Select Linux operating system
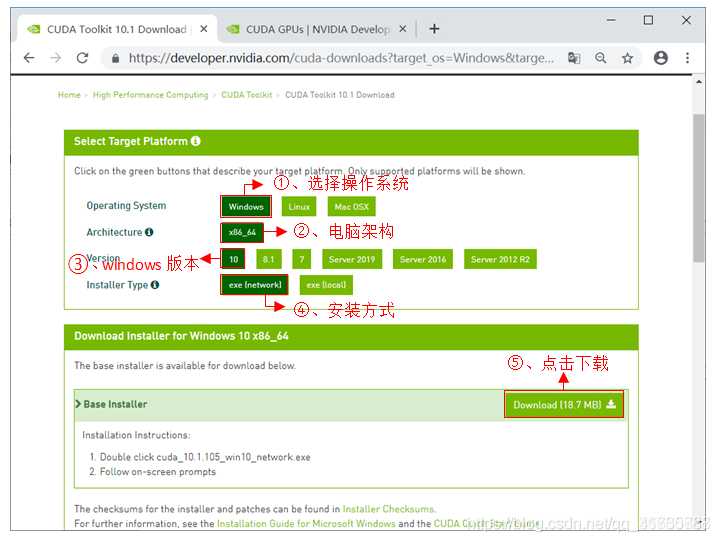Screen dimensions: 720x542 click(299, 207)
